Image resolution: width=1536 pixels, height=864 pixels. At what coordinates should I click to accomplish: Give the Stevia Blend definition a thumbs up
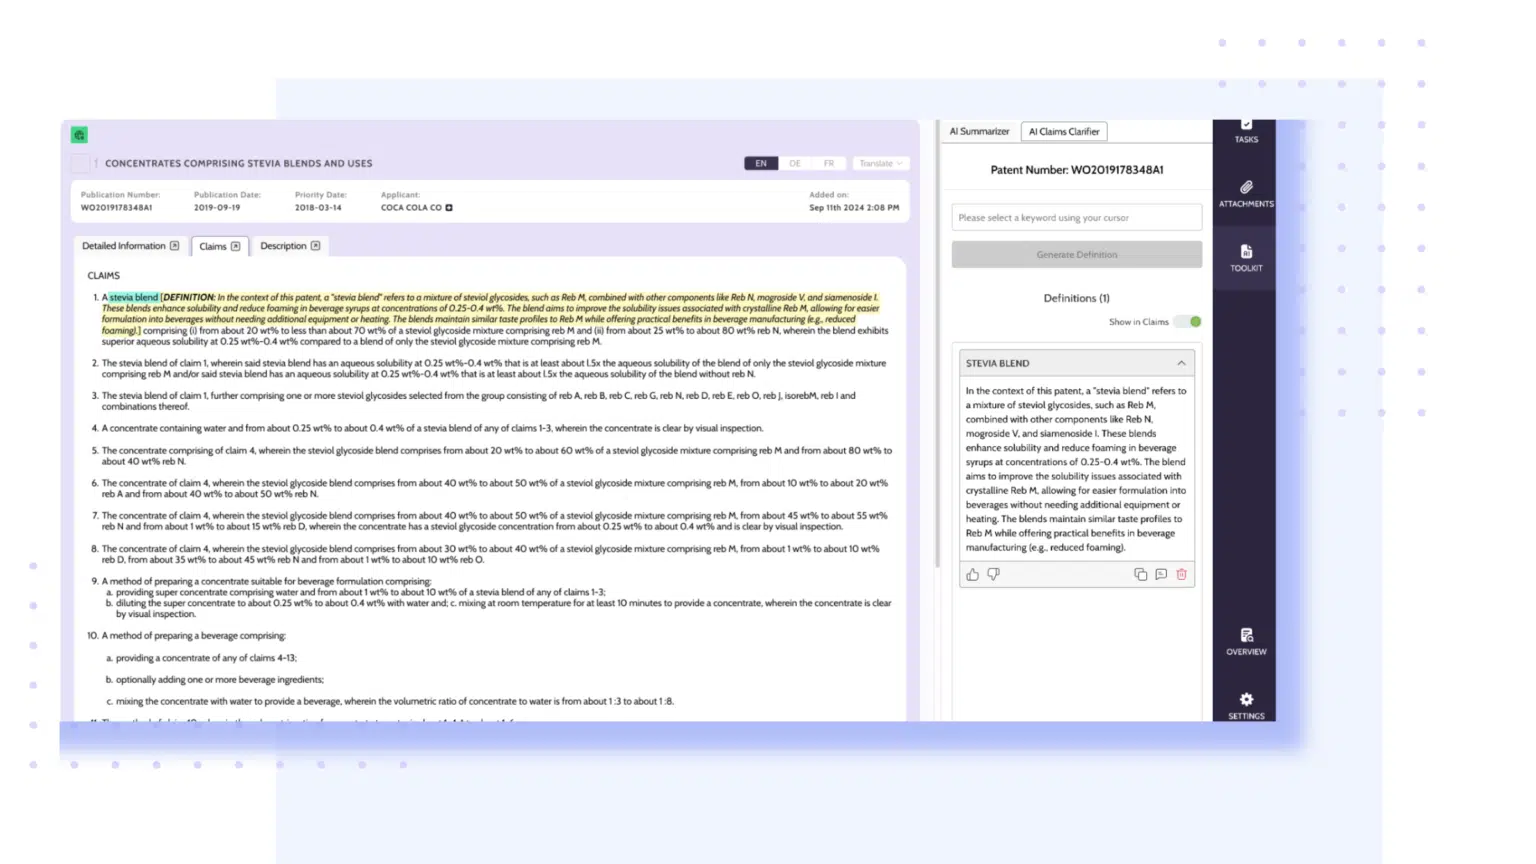pyautogui.click(x=973, y=574)
